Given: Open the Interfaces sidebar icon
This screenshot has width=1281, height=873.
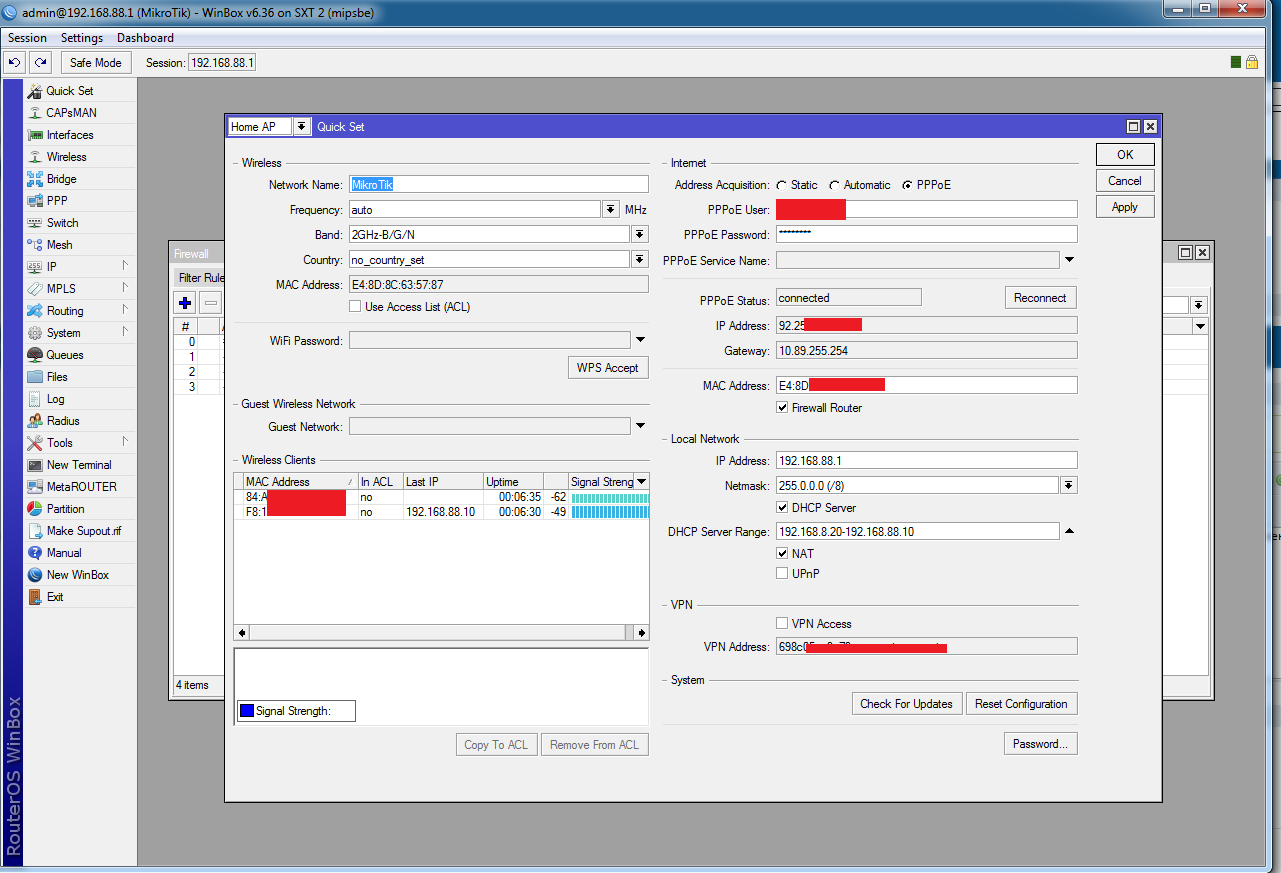Looking at the screenshot, I should 35,135.
